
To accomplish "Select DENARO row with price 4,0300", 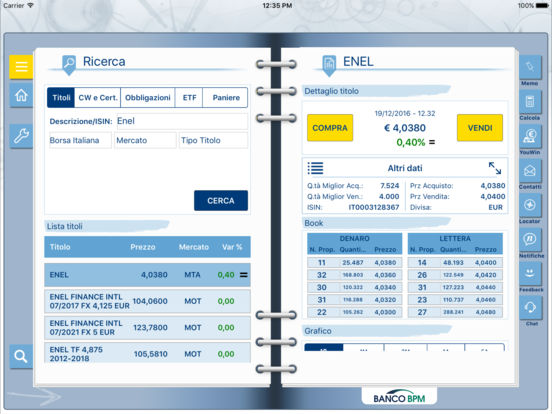I will pos(355,312).
